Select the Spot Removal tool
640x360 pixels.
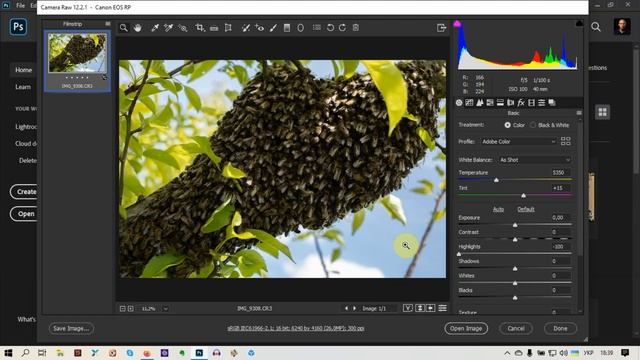click(x=245, y=28)
